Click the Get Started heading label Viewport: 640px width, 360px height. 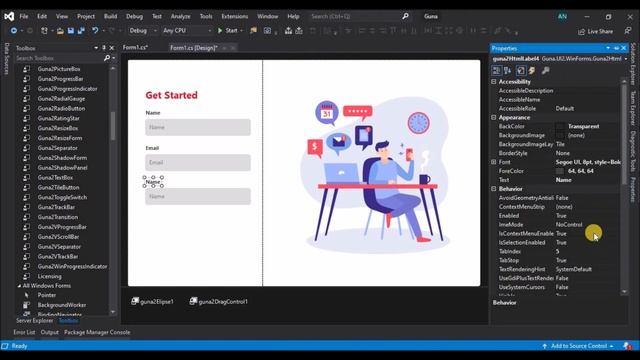[171, 95]
